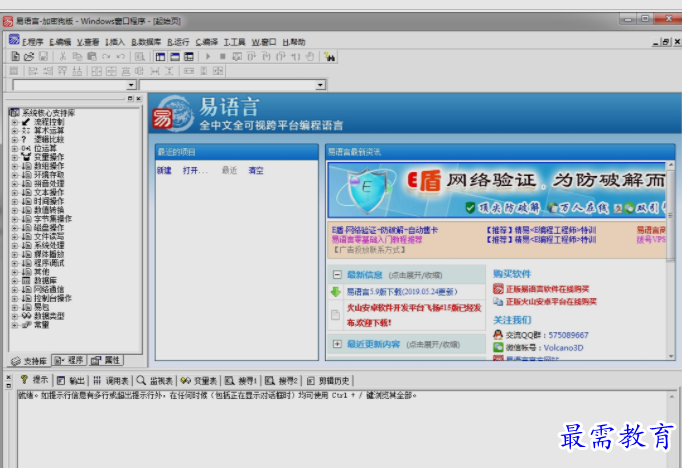
Task: Click the Save disk toolbar icon
Action: pos(43,57)
